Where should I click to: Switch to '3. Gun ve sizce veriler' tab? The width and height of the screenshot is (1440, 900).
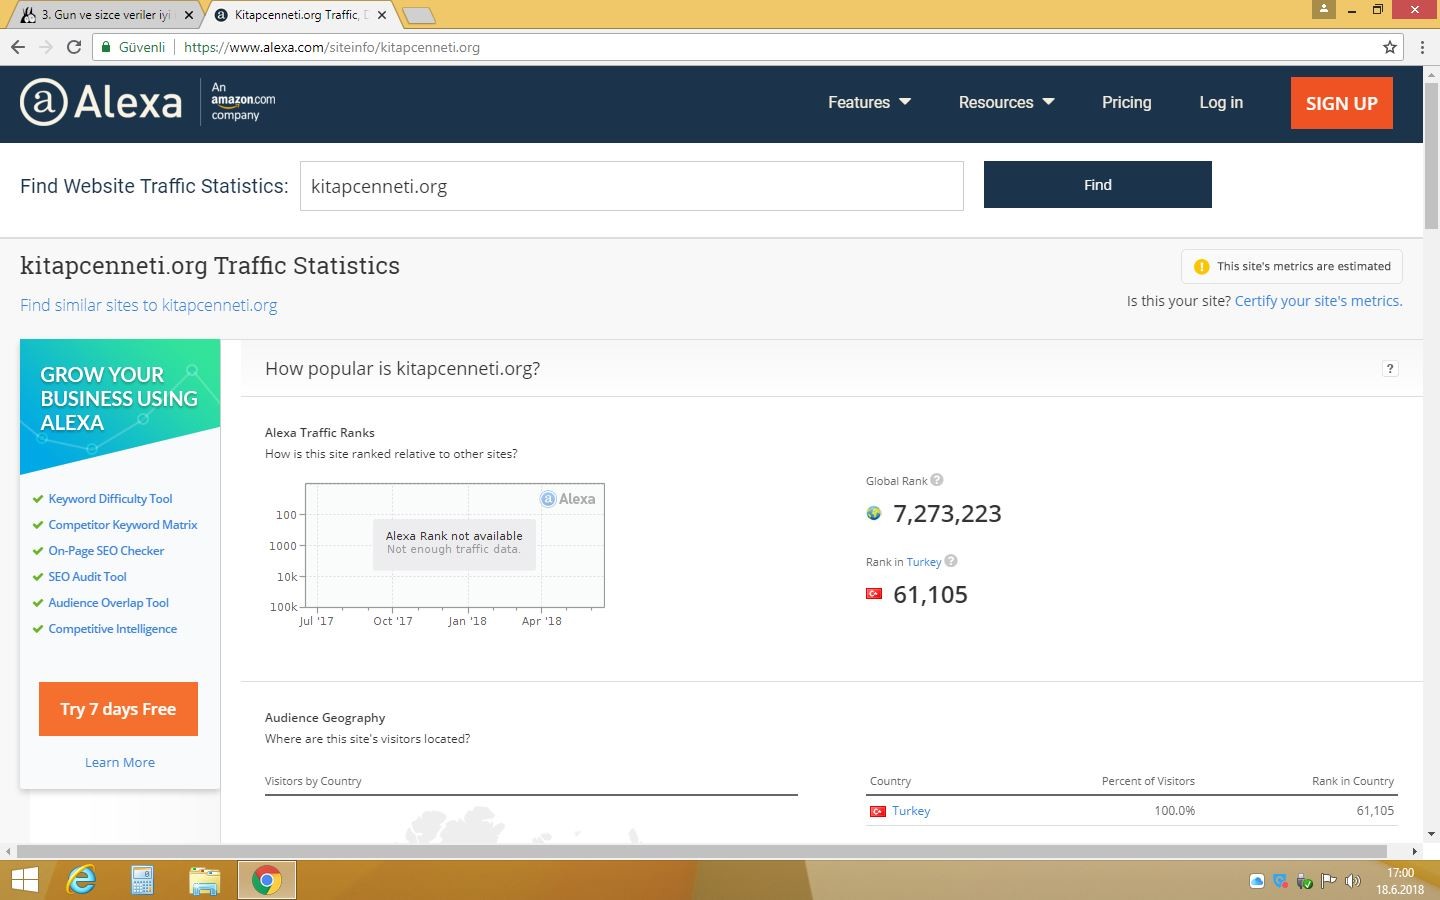point(105,15)
